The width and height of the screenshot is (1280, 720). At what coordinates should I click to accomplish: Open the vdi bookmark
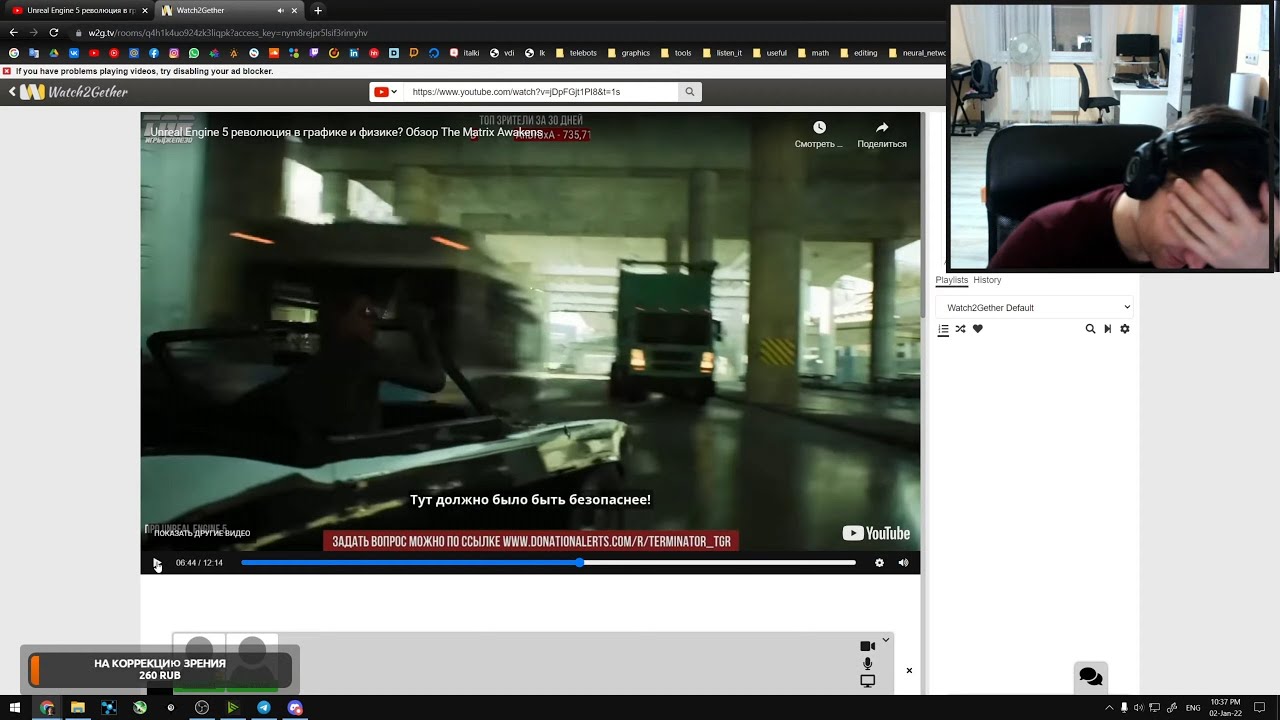click(502, 53)
